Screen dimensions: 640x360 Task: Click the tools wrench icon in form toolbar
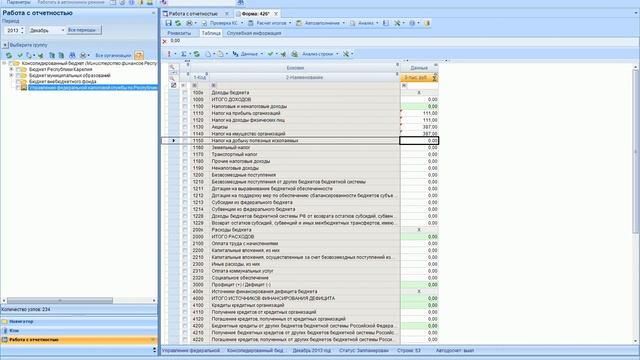tap(397, 23)
